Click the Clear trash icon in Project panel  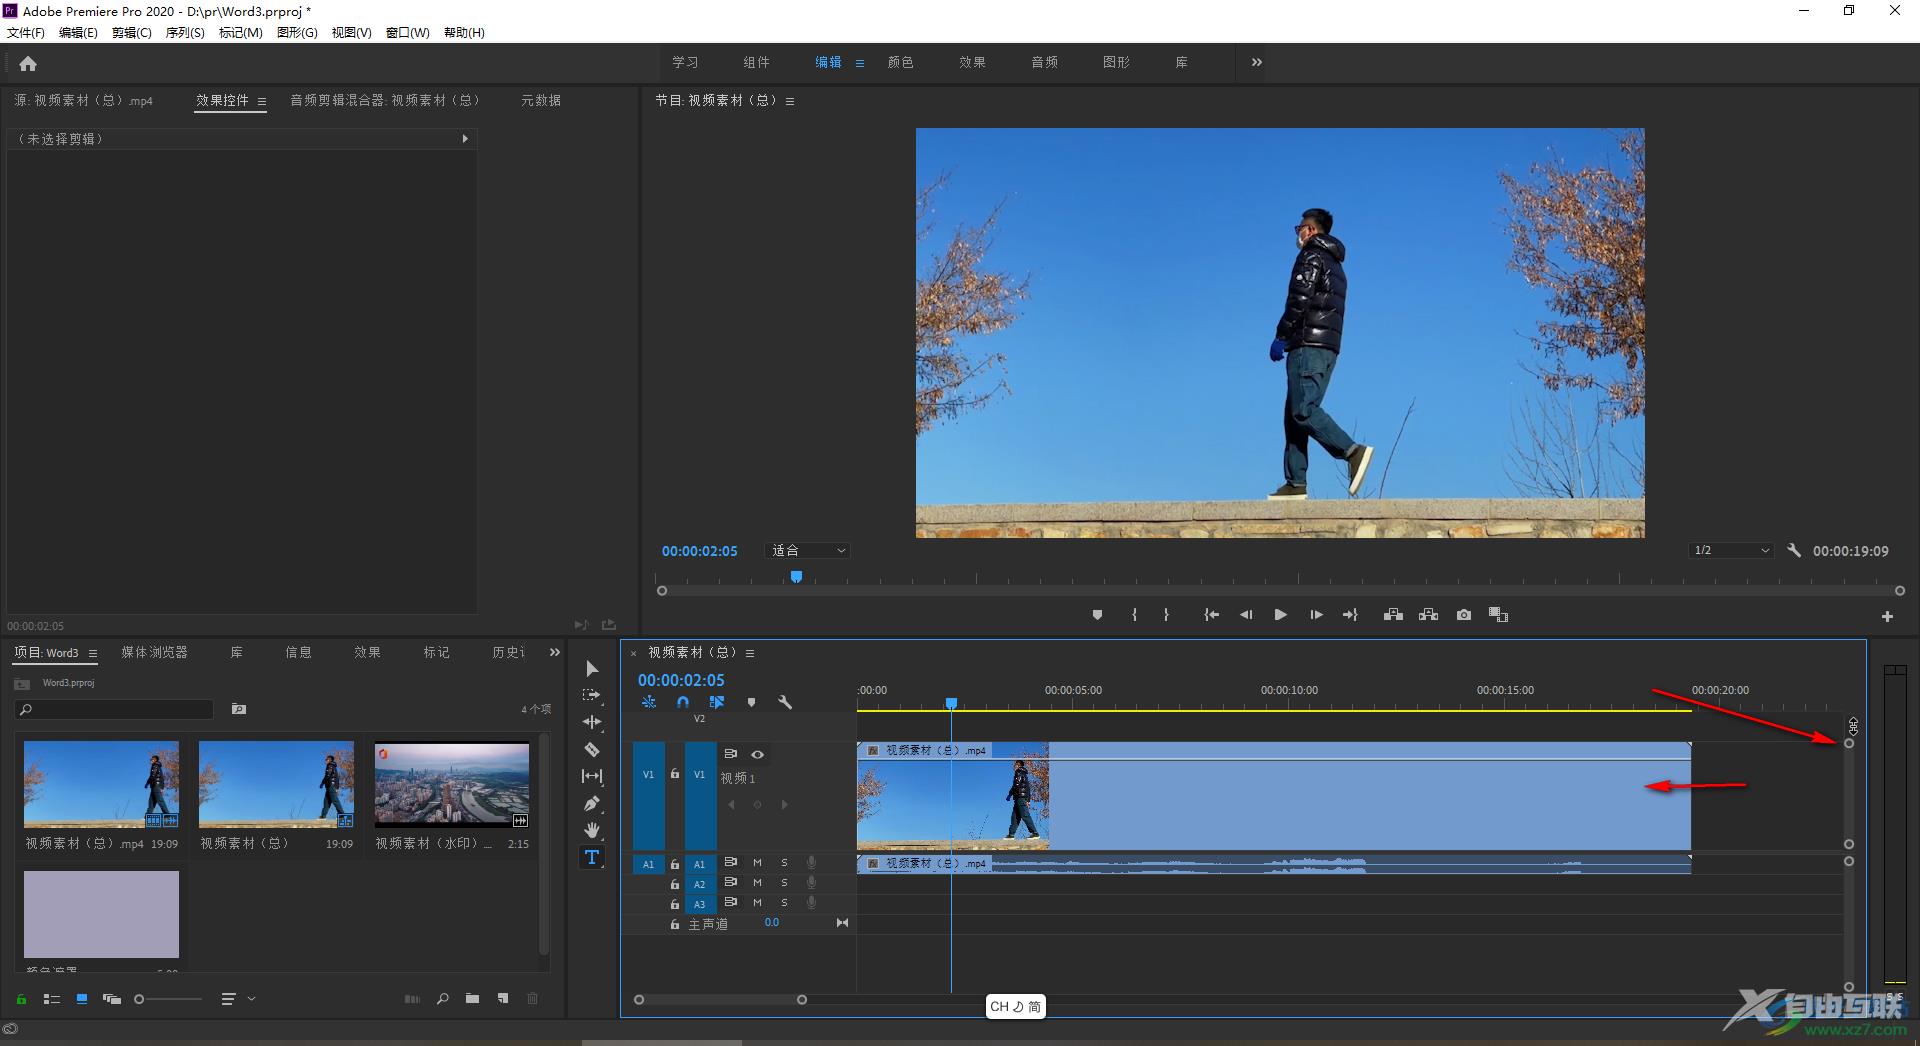coord(532,998)
